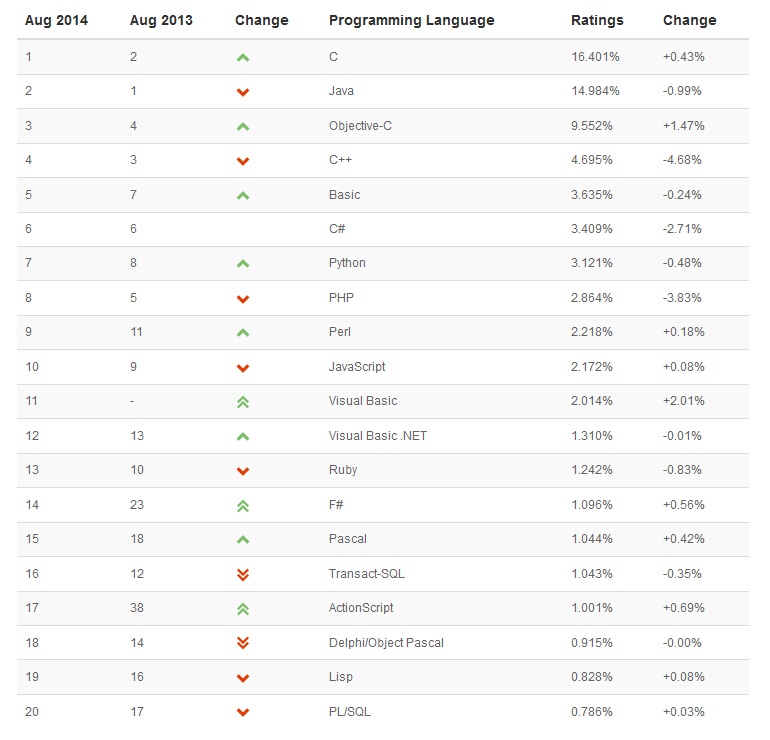Click the double green arrow next to F#
This screenshot has width=770, height=740.
(243, 505)
